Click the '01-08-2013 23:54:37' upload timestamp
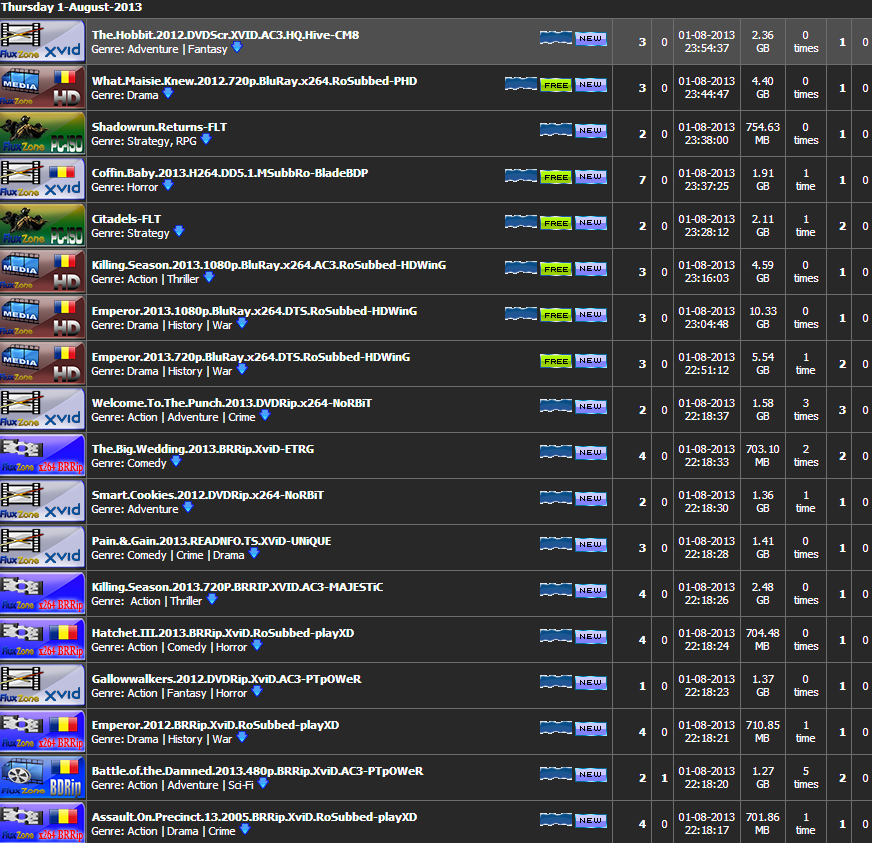 pyautogui.click(x=706, y=42)
